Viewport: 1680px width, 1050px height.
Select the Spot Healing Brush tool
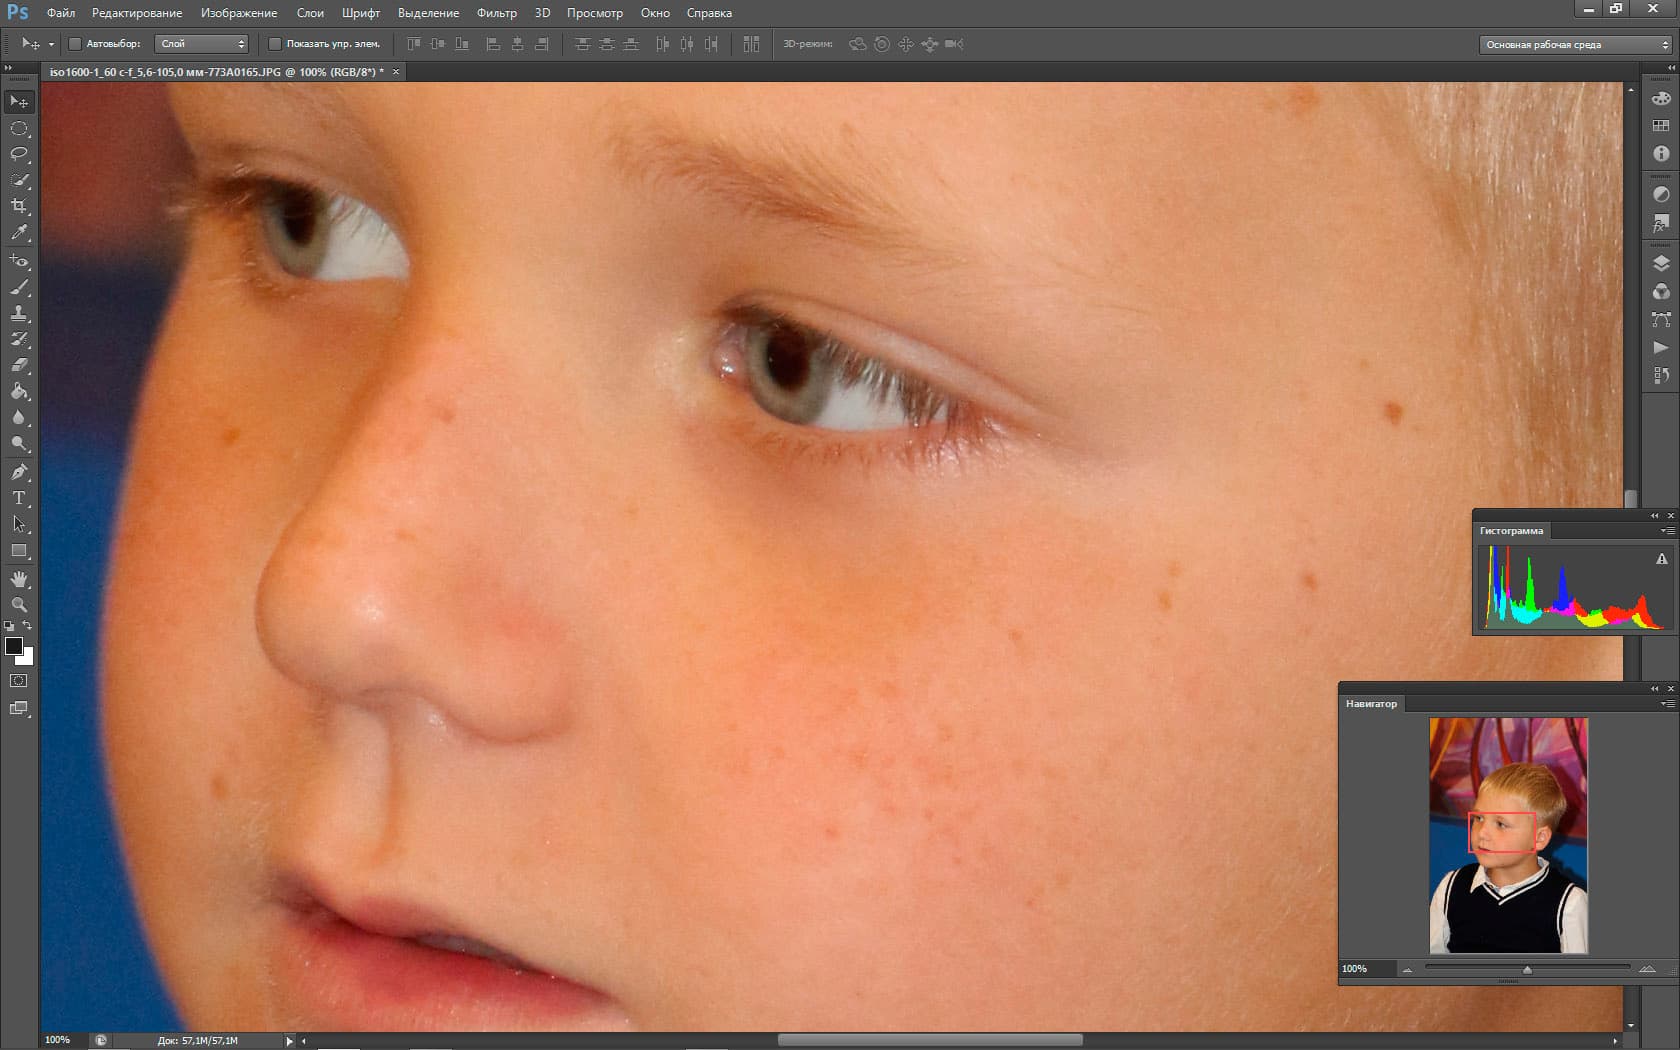click(19, 261)
